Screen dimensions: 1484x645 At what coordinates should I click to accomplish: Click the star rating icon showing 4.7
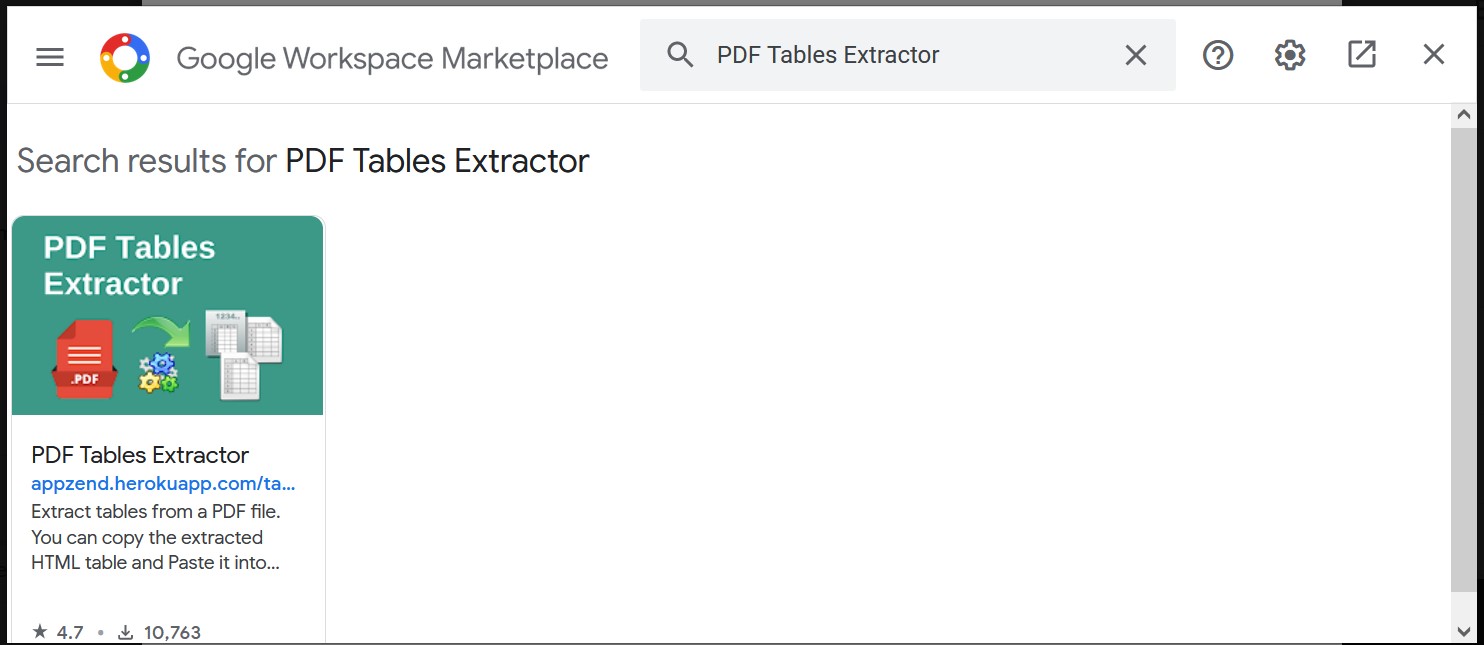(38, 631)
